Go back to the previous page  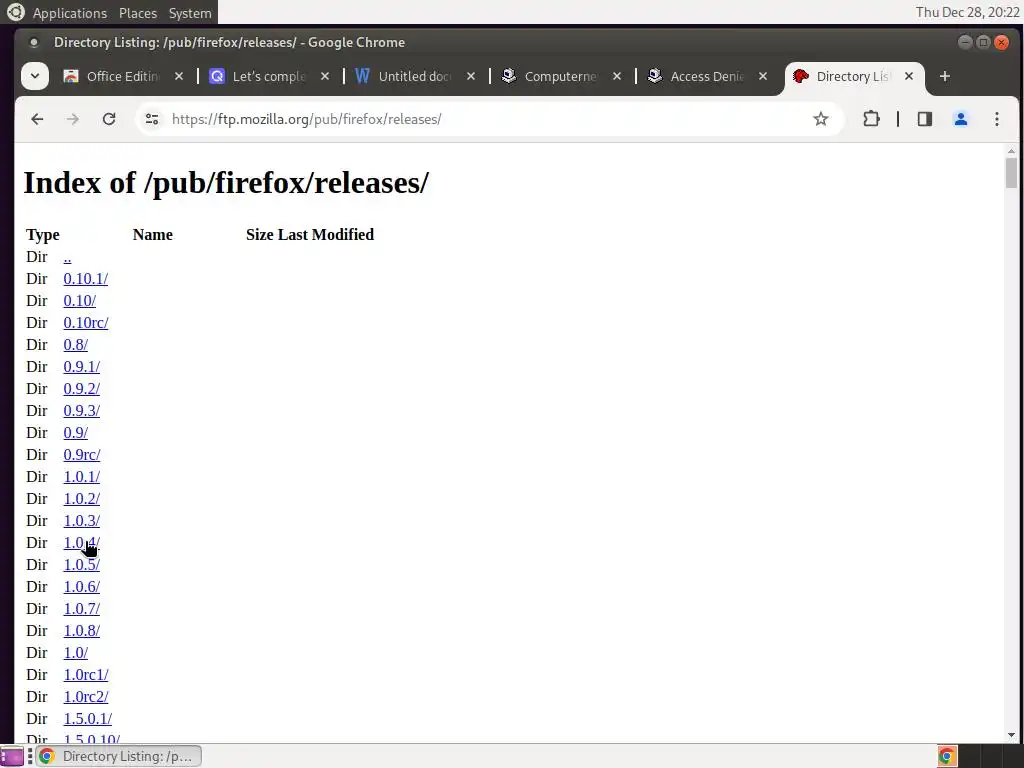tap(37, 119)
